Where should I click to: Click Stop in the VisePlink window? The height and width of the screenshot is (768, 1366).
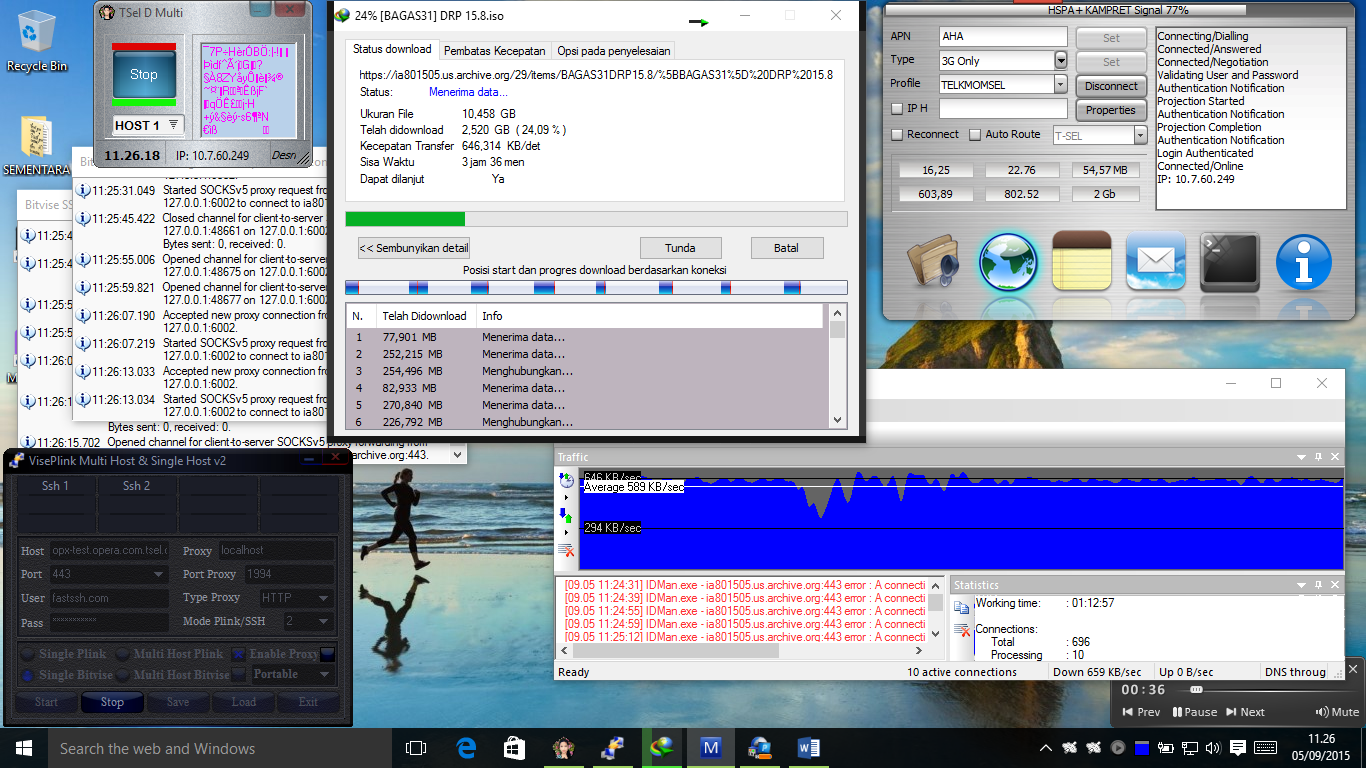click(112, 702)
